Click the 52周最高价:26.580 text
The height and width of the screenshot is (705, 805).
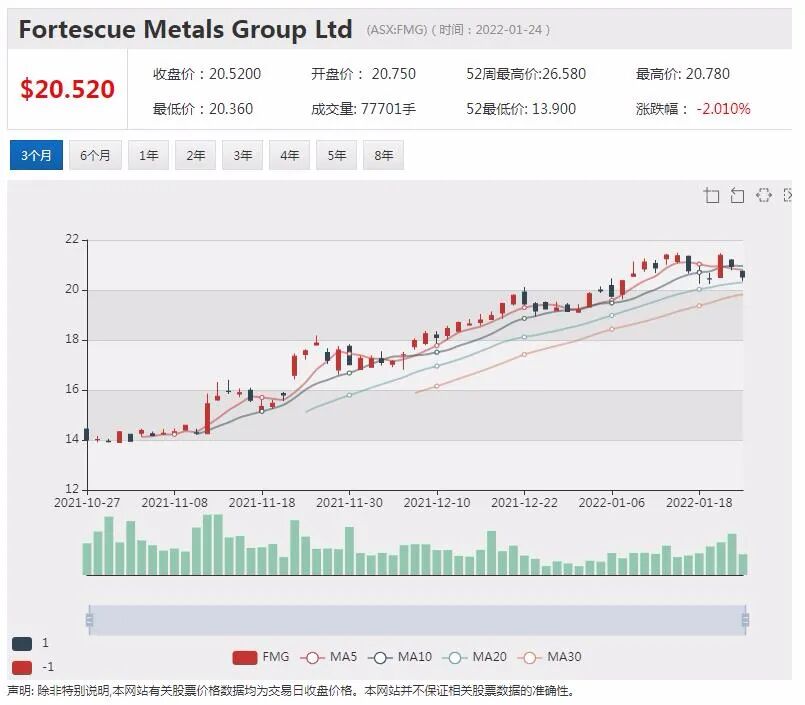point(526,74)
